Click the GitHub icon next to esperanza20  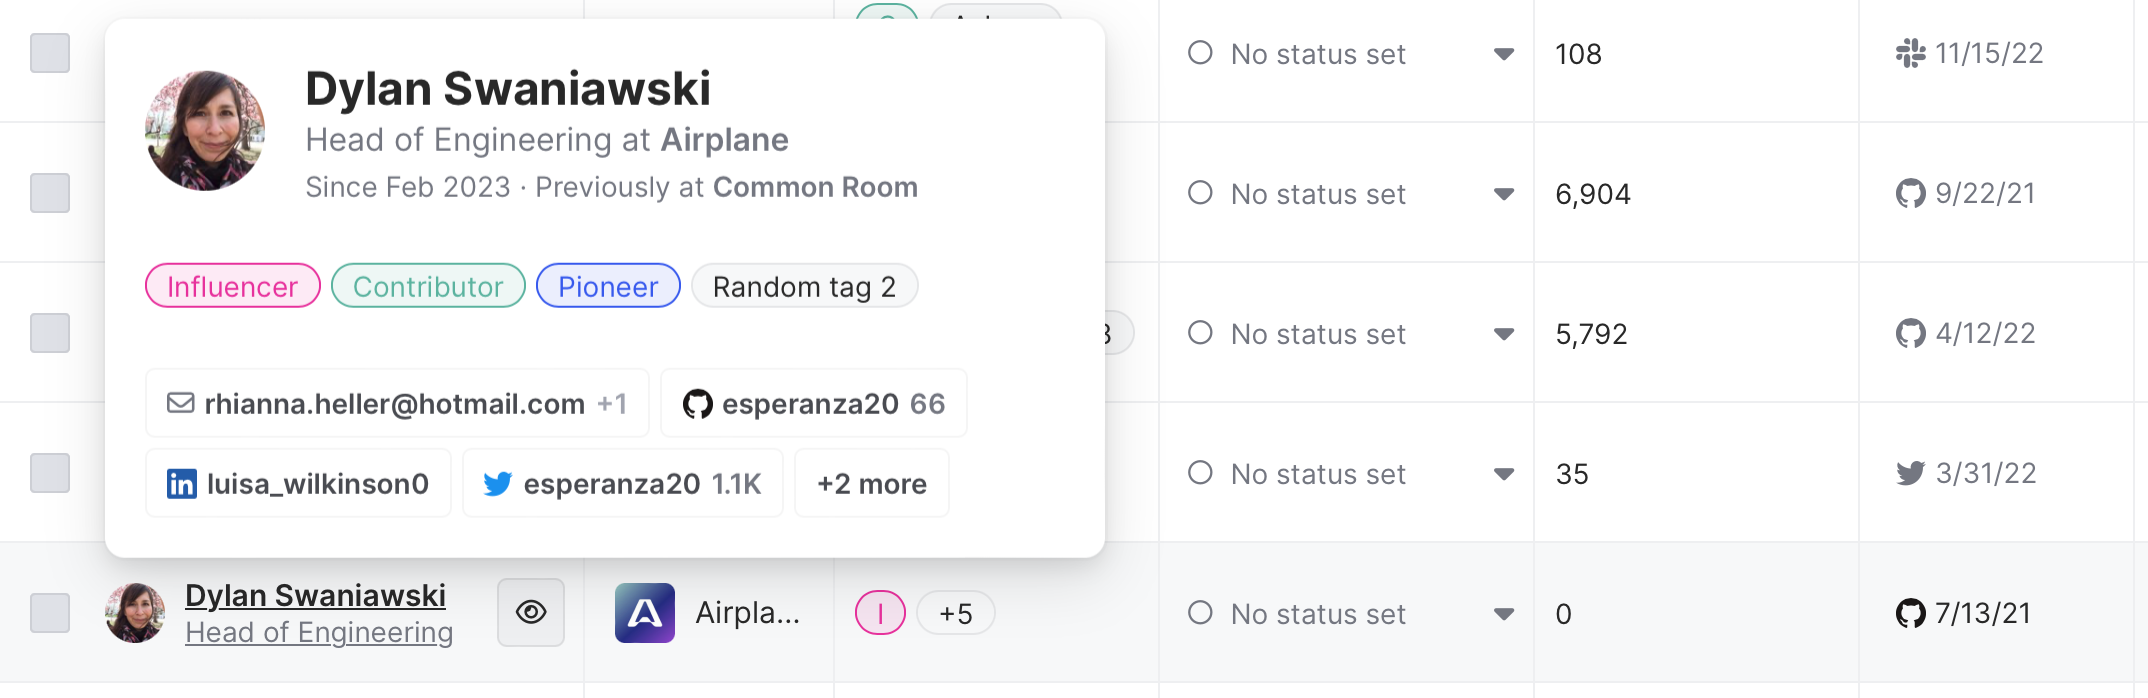[697, 404]
